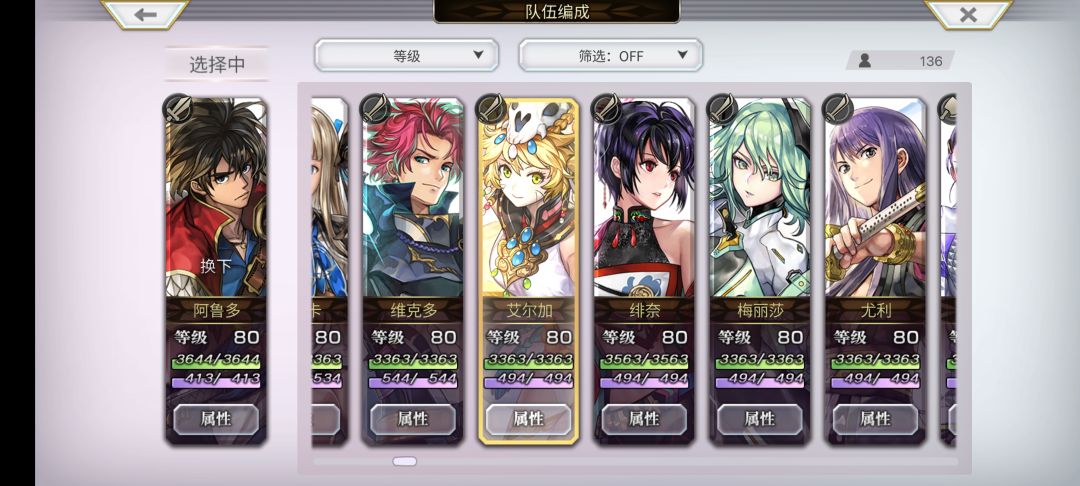Click the sword icon on 尤利's card
Image resolution: width=1080 pixels, height=486 pixels.
pyautogui.click(x=838, y=109)
